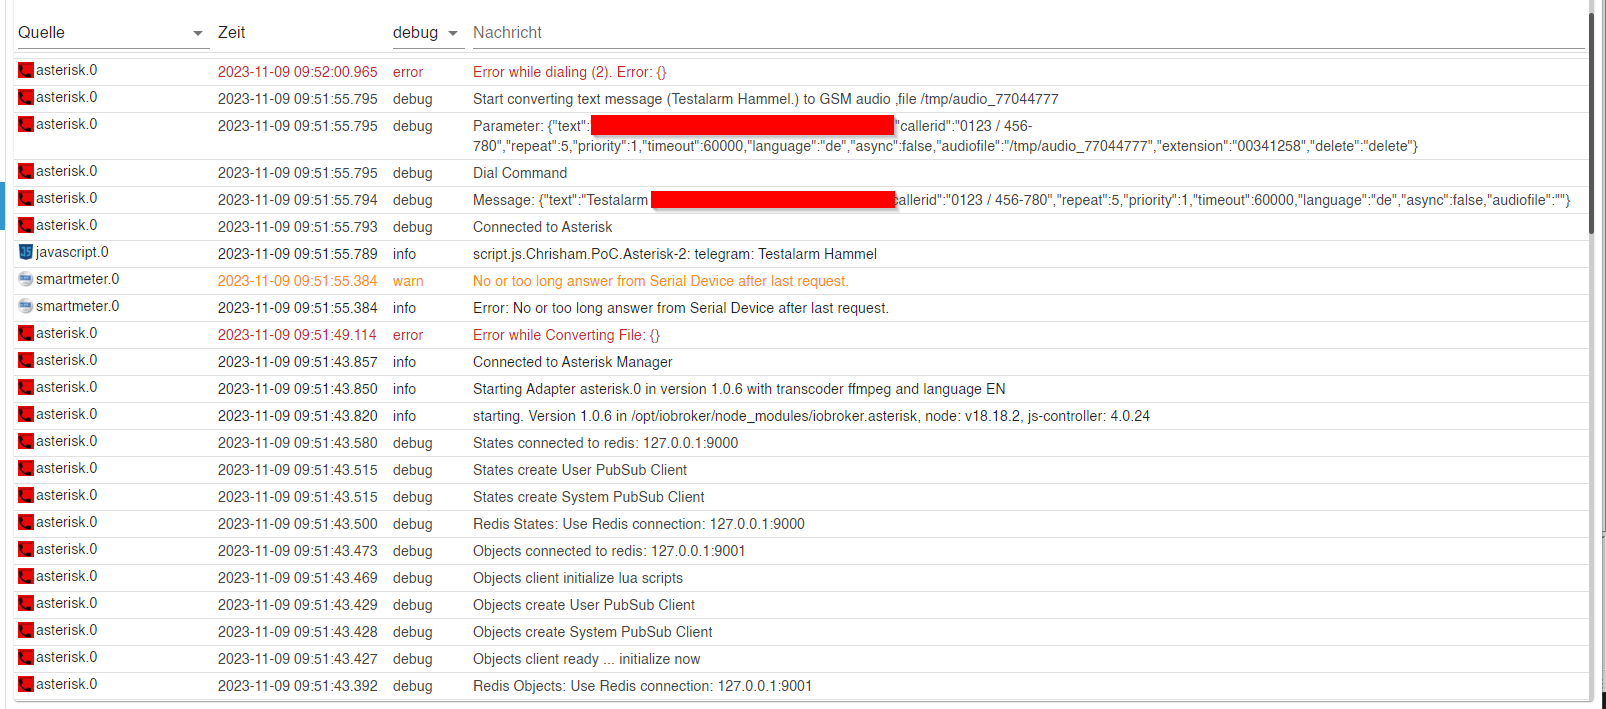Click 'Objects connected to redis: 127.0.0.1:9001' message
Screen dimensions: 1606x709
pos(609,551)
